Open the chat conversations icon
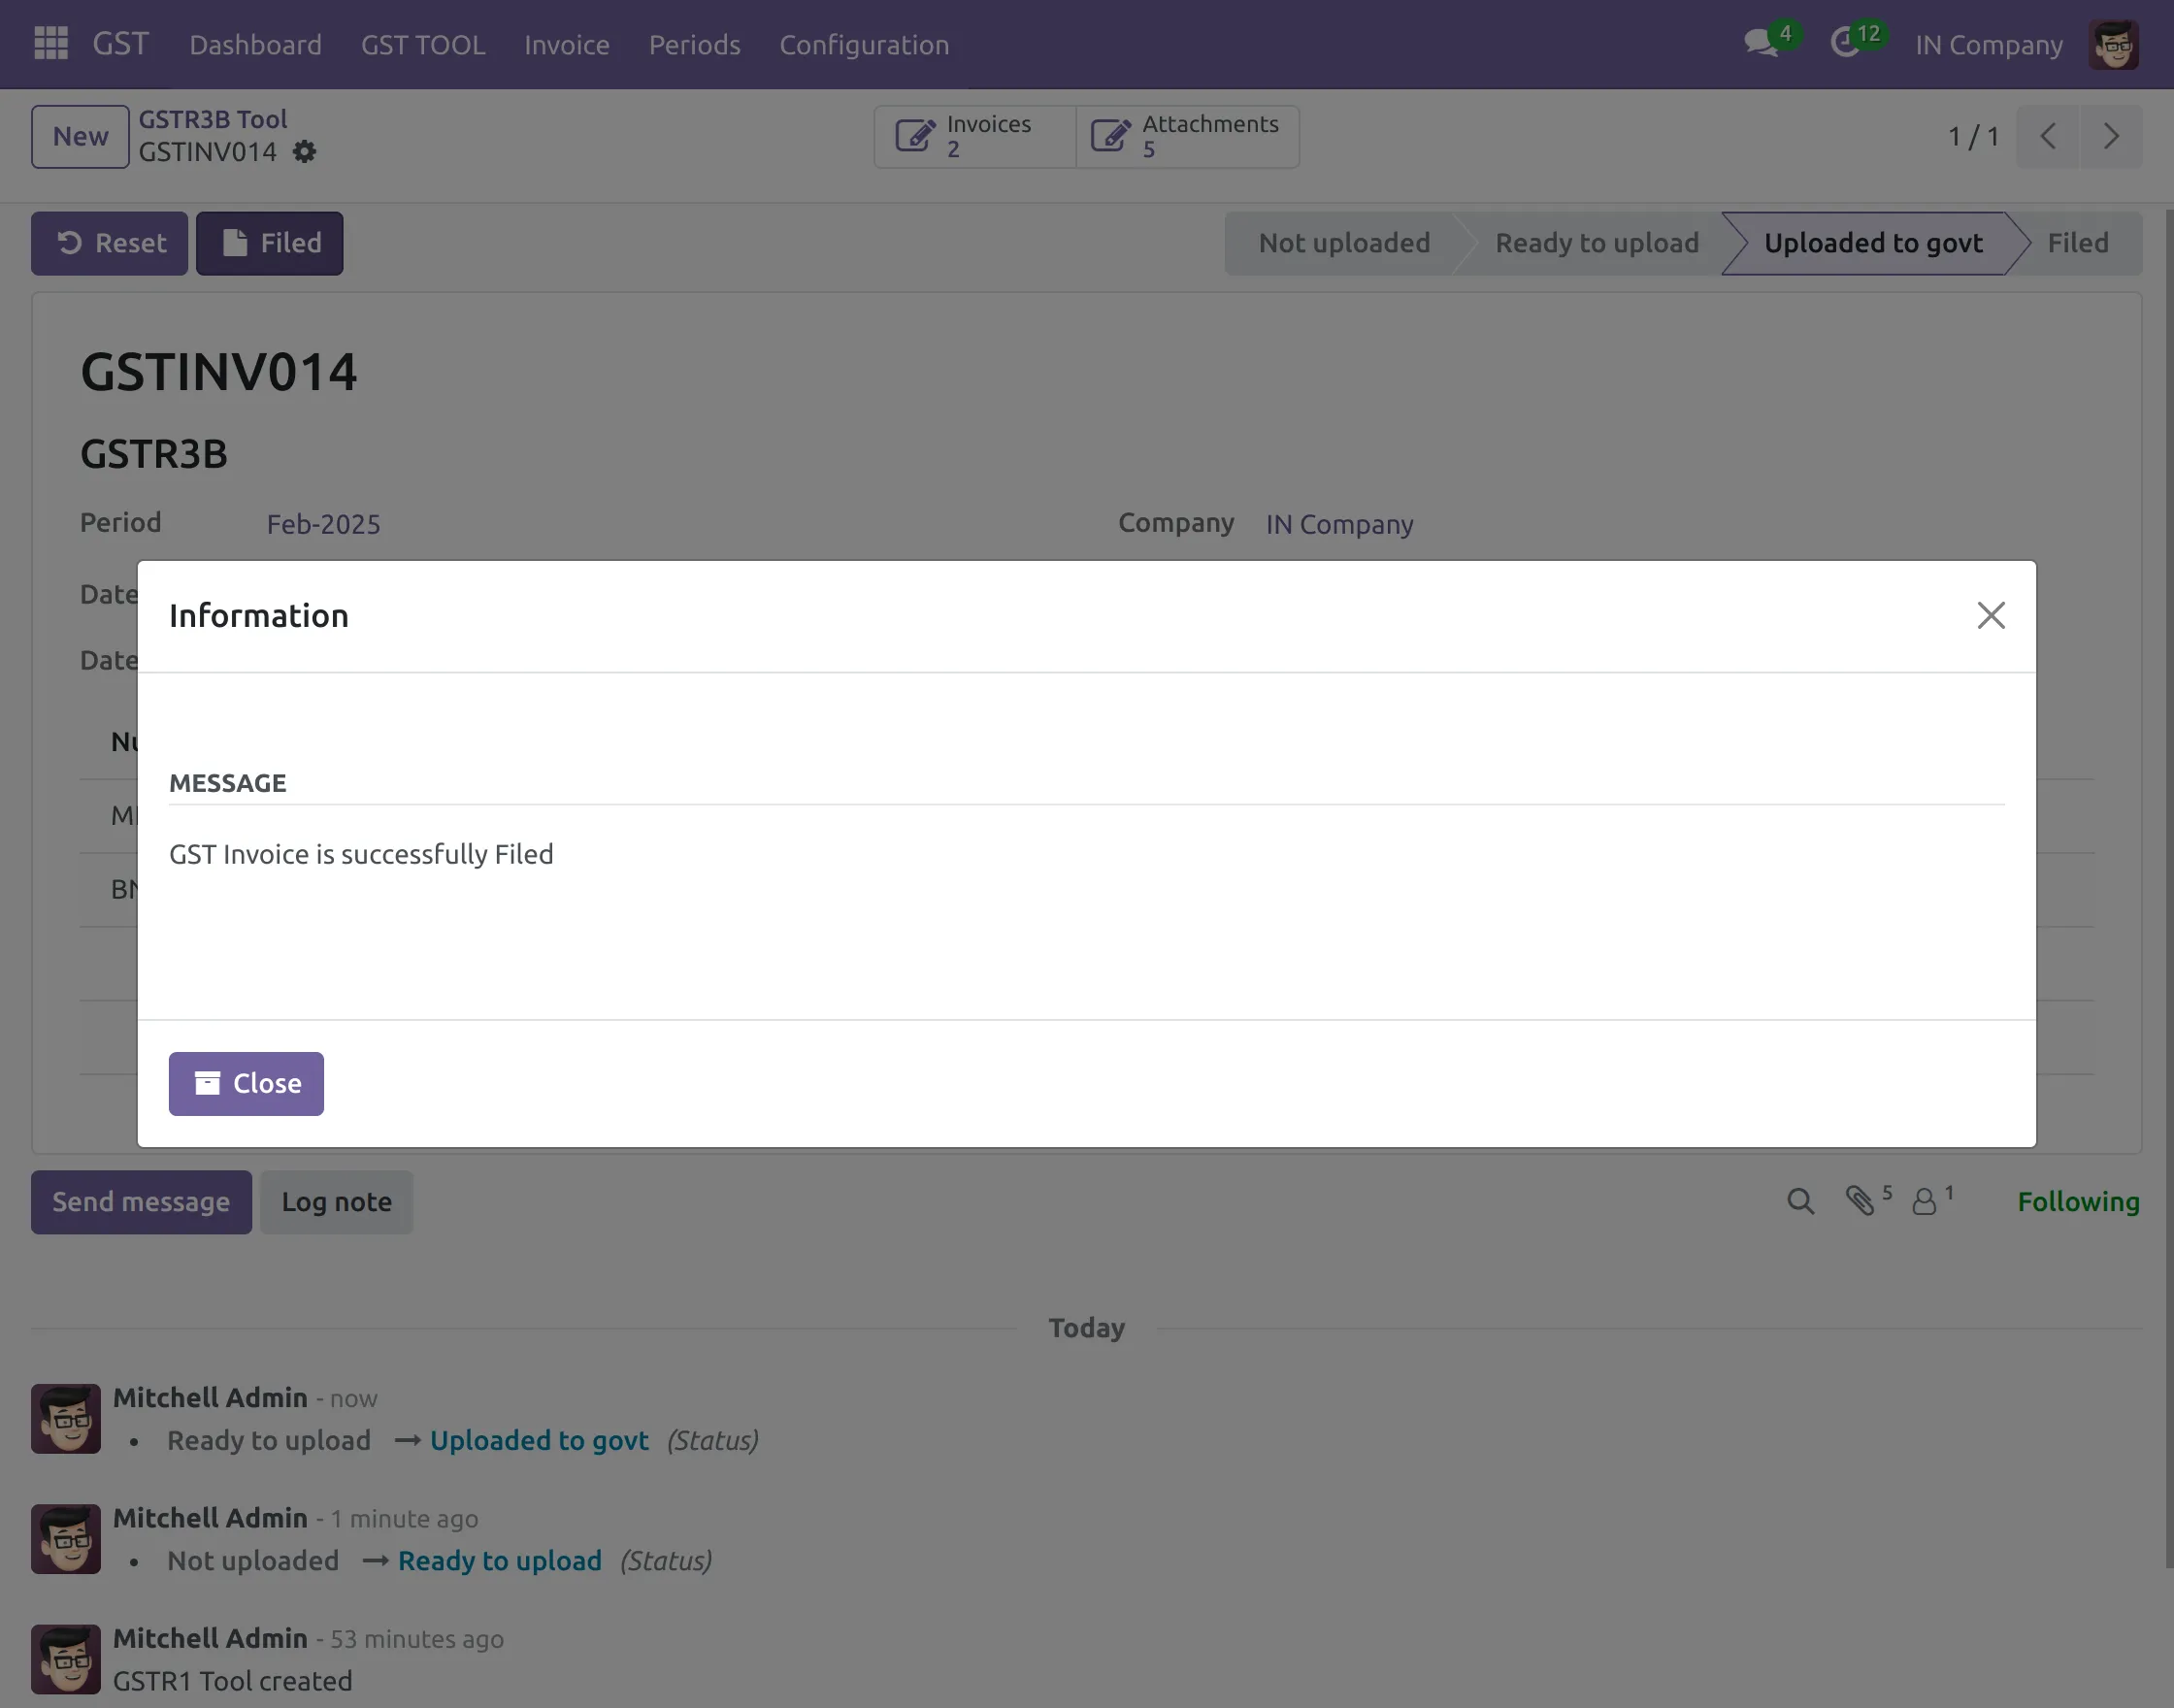Viewport: 2174px width, 1708px height. [x=1761, y=44]
